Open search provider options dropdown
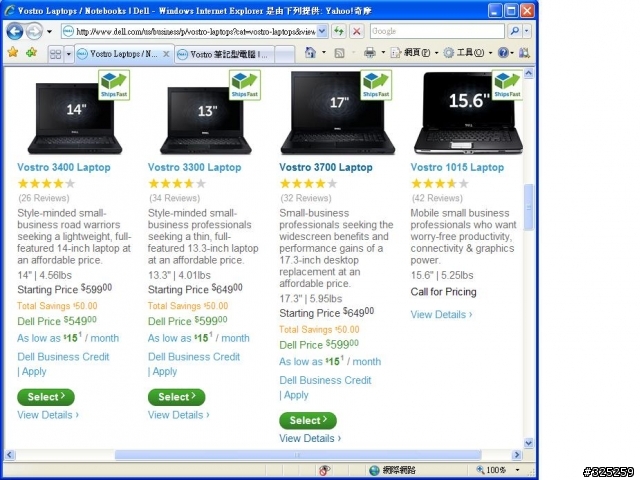 (527, 31)
